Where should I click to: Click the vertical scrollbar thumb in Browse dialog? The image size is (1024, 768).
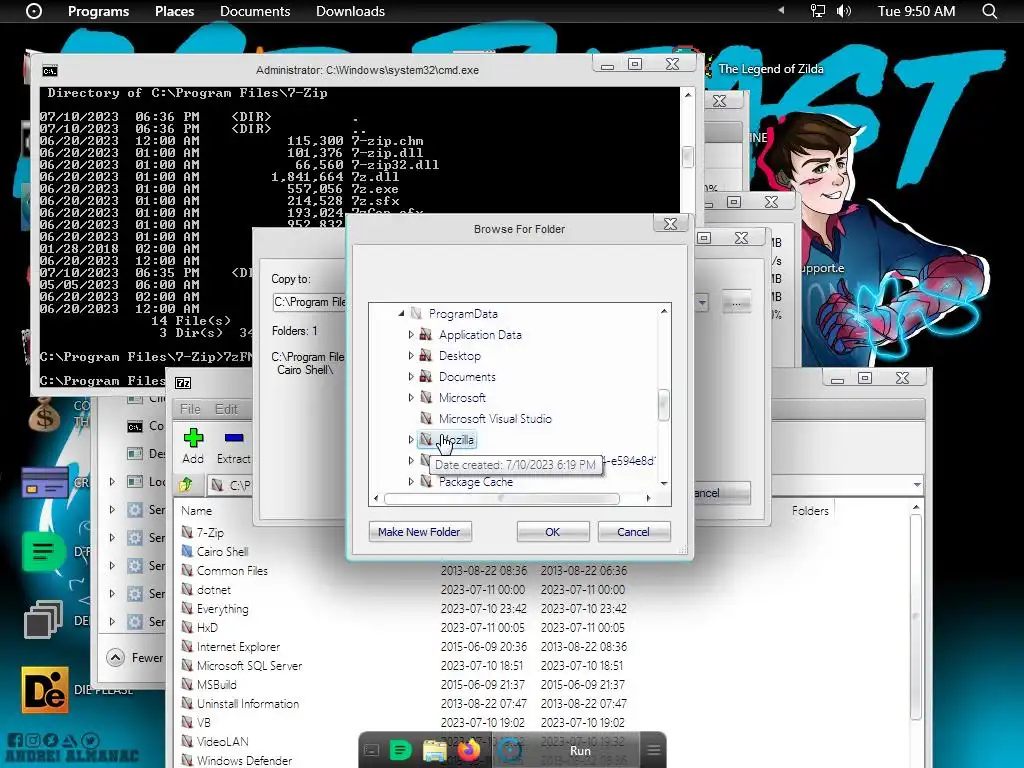coord(664,405)
